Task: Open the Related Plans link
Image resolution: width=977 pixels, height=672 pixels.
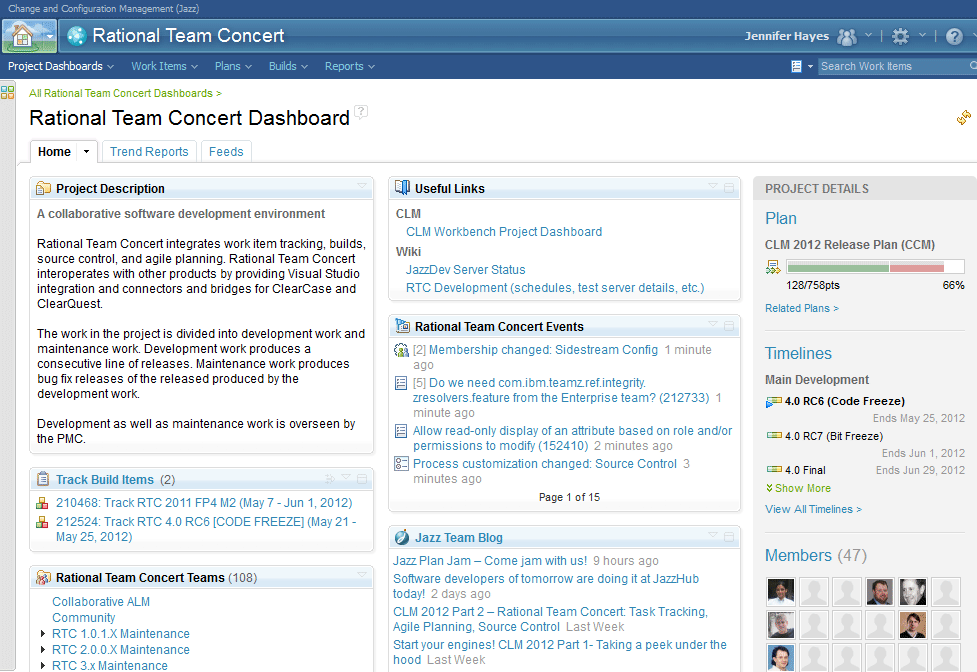Action: [802, 308]
